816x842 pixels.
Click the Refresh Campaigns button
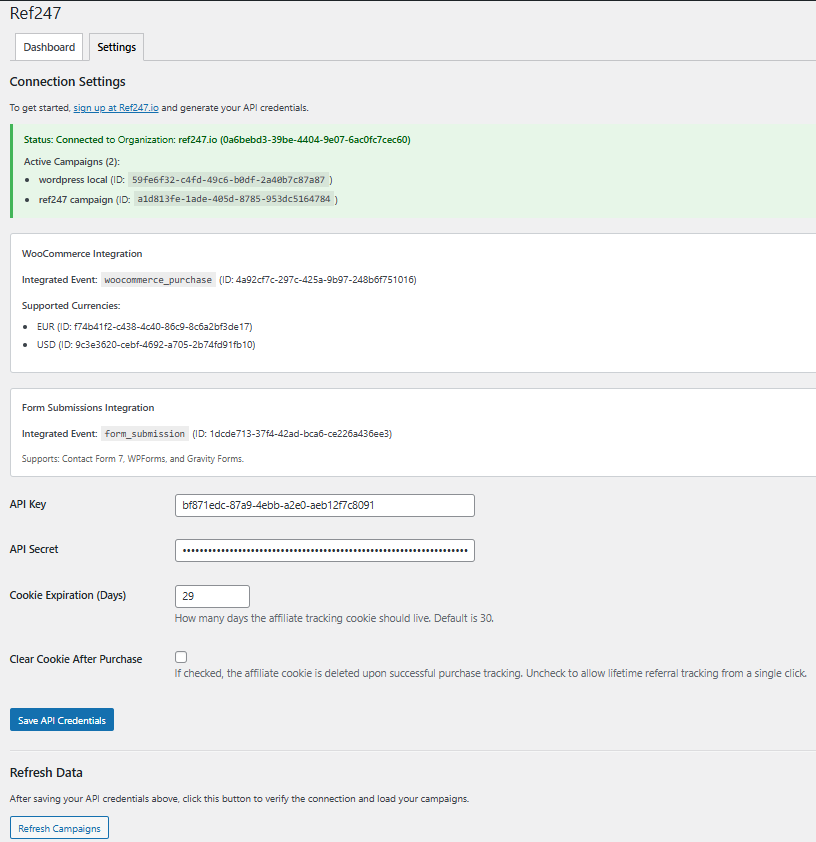[x=58, y=827]
